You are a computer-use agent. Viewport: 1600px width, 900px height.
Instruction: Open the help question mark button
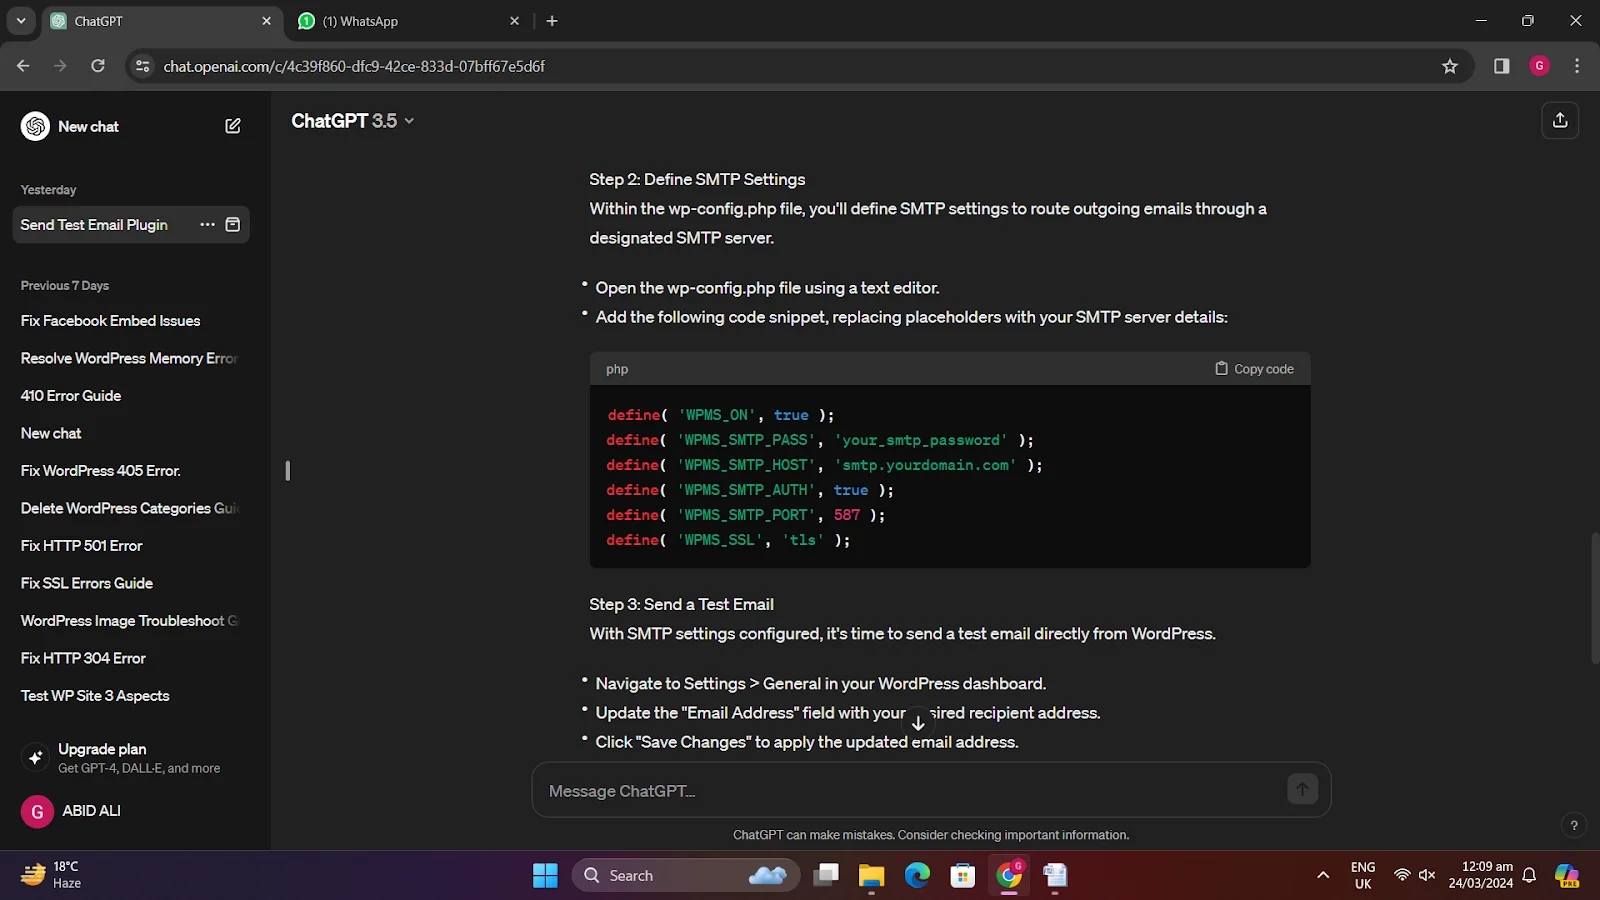(1574, 825)
